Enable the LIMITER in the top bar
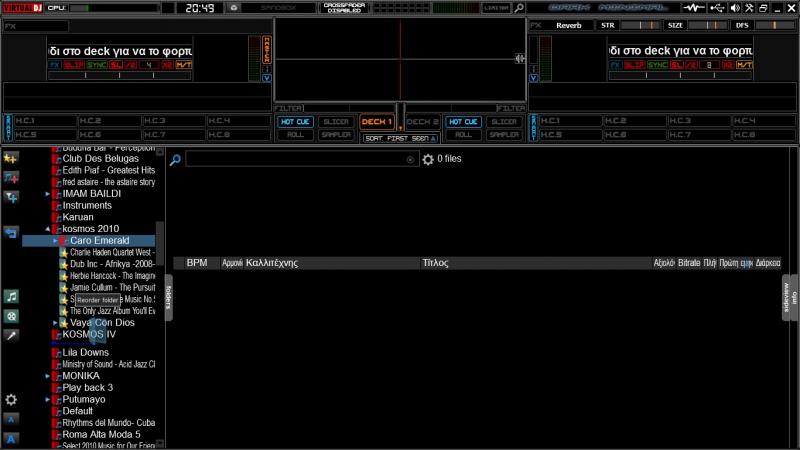800x450 pixels. coord(497,8)
